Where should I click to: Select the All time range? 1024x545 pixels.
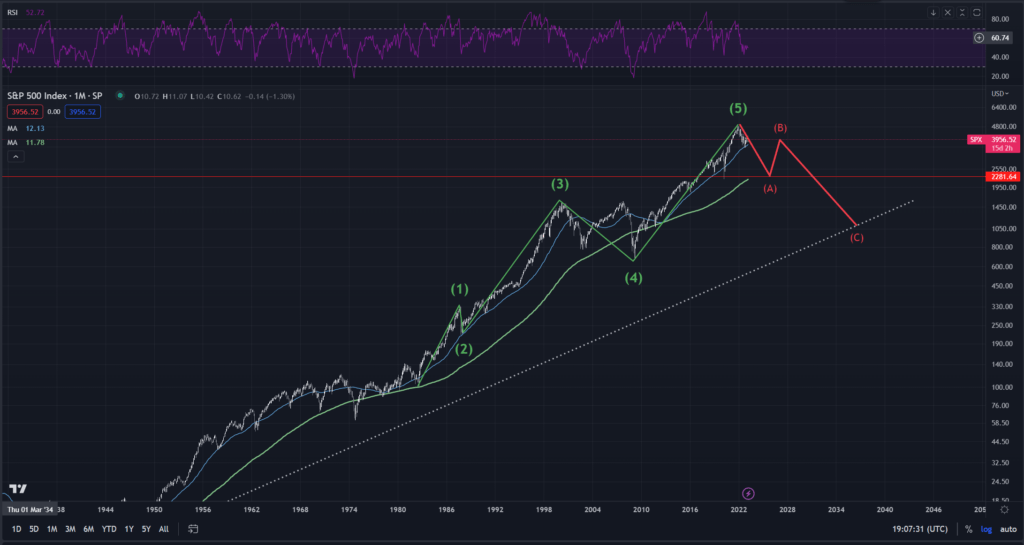[x=164, y=529]
